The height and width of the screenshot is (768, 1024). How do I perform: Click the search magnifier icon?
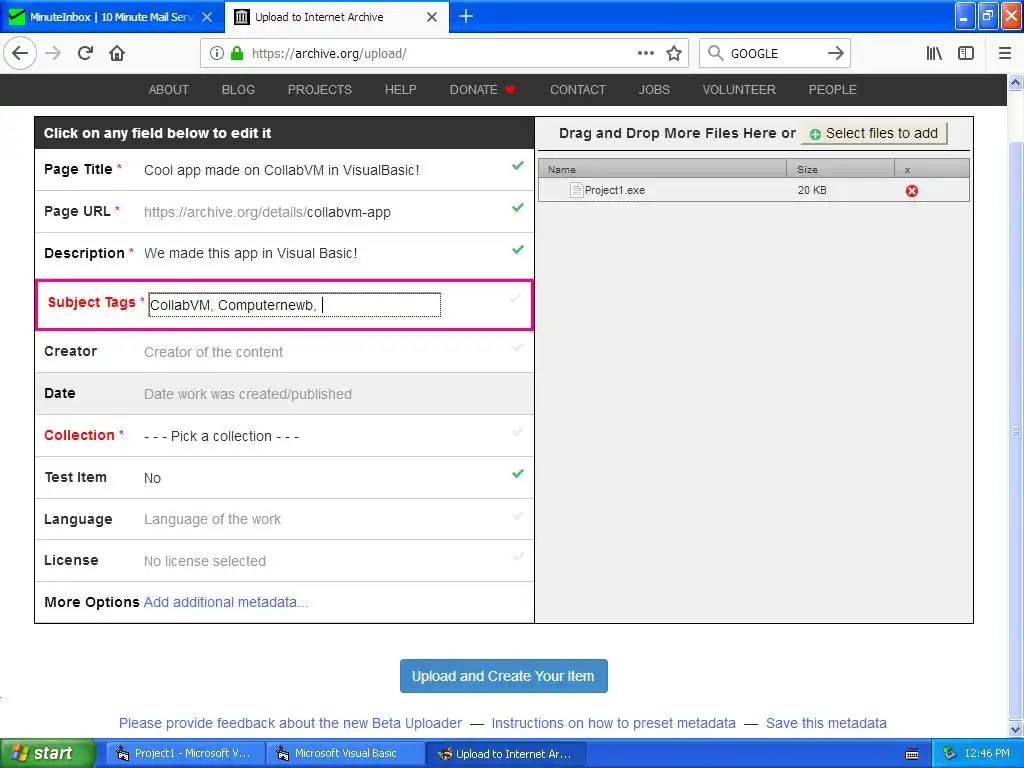pyautogui.click(x=716, y=54)
